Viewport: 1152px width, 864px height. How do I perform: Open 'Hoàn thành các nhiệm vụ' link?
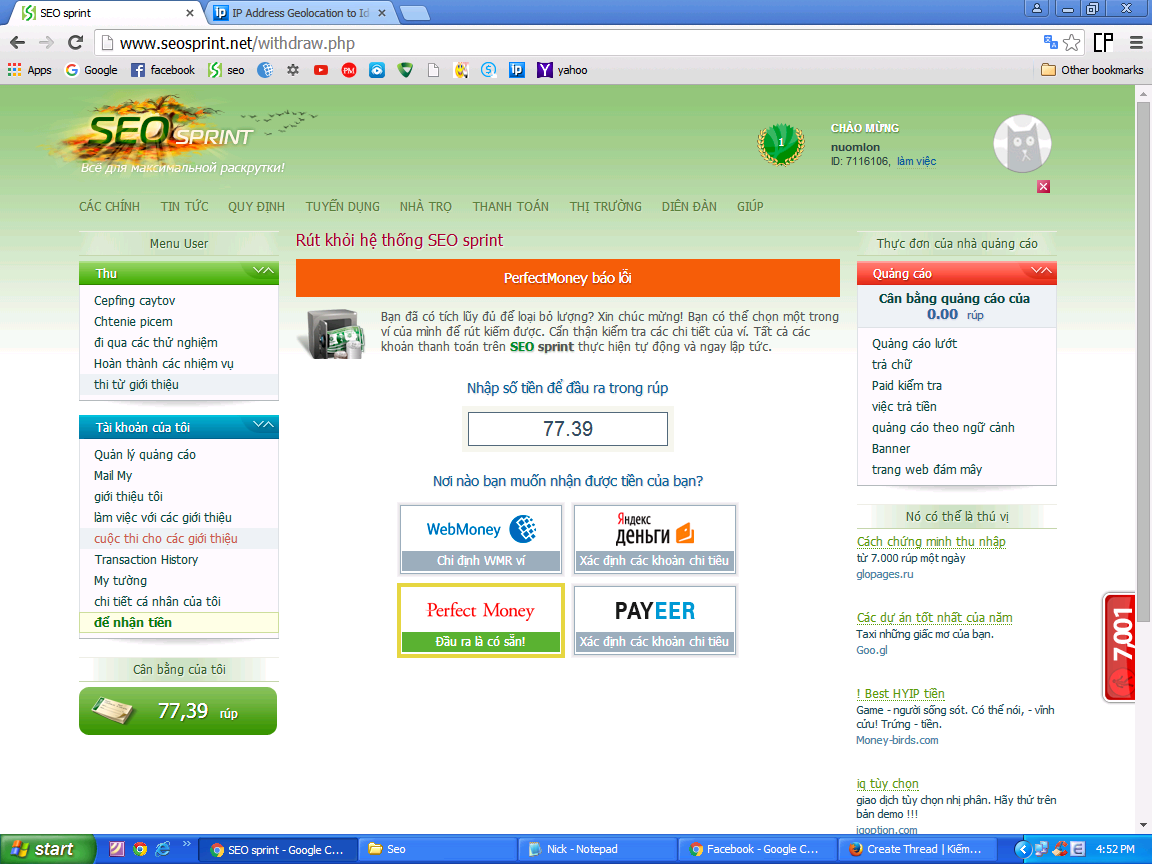164,364
